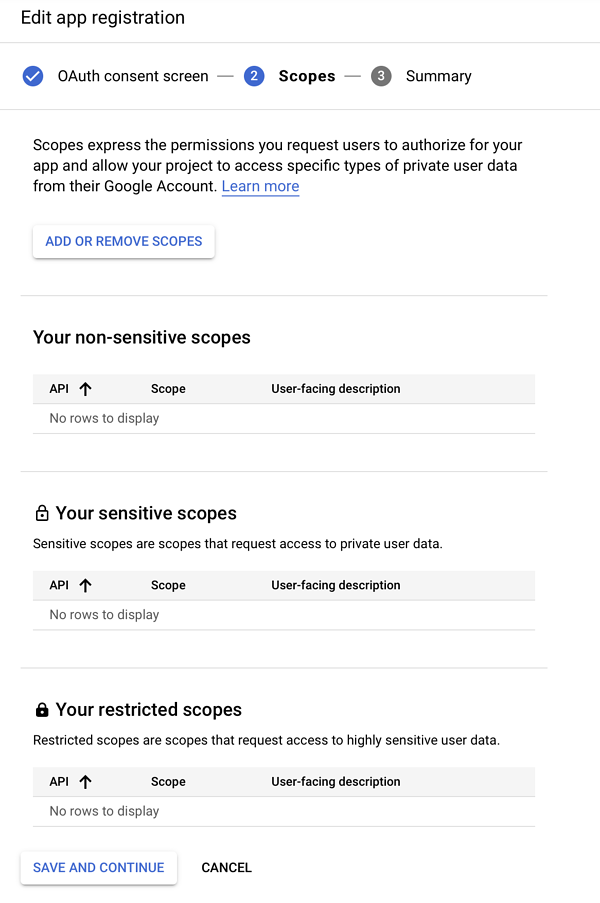Click User-facing description header in restricted table
Image resolution: width=600 pixels, height=903 pixels.
(x=336, y=781)
